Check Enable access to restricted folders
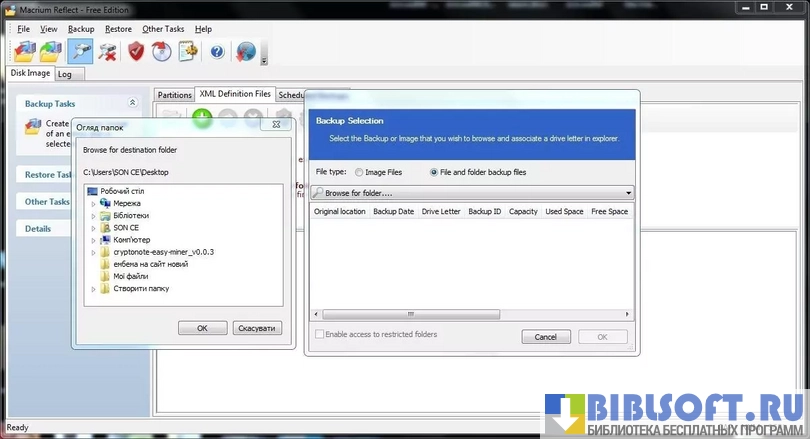This screenshot has width=810, height=439. point(320,335)
